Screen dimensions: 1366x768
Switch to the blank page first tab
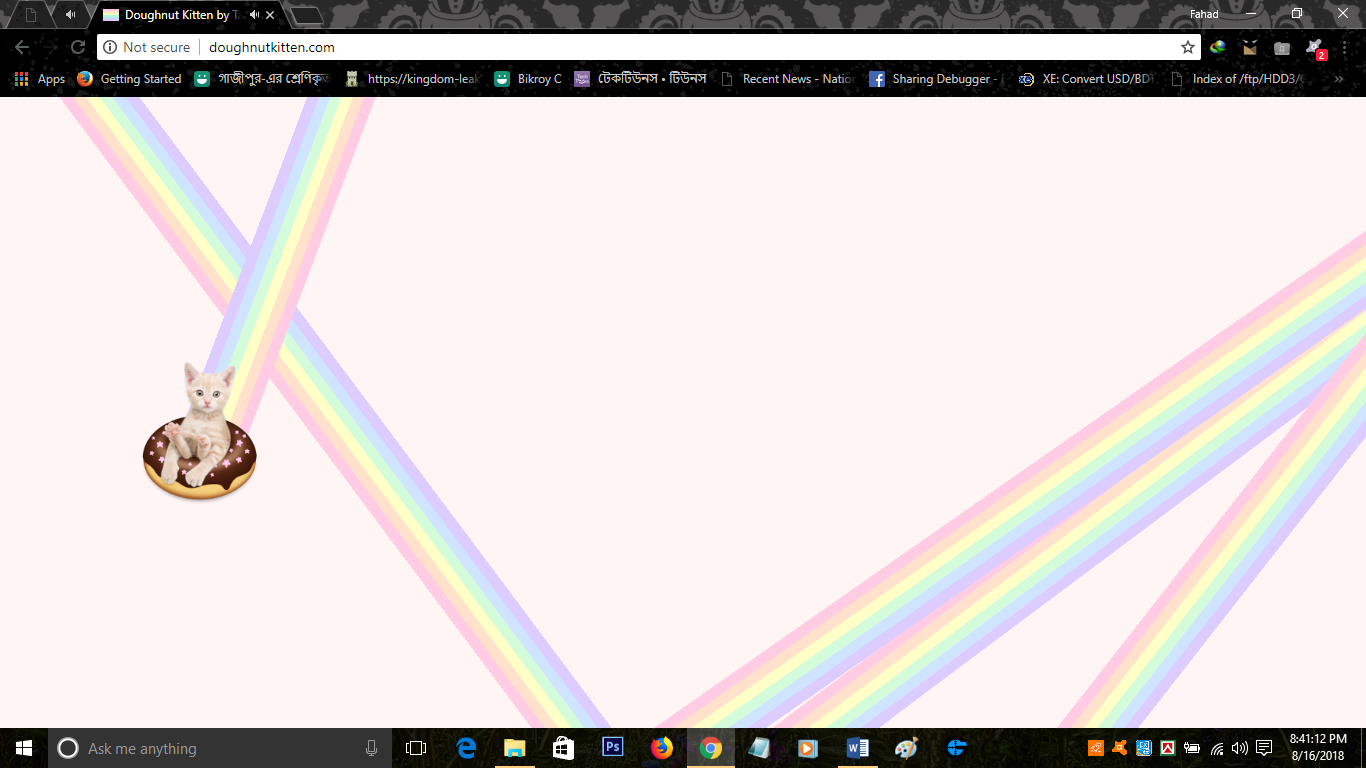pos(30,15)
